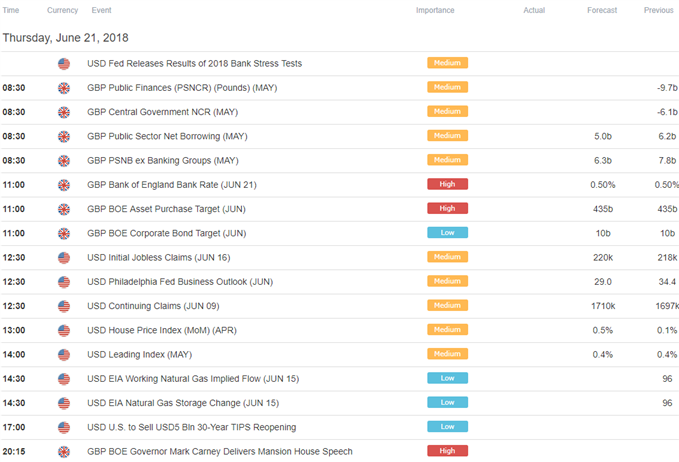Open GBP Bank of England Bank Rate event
Viewport: 679px width, 462px height.
(172, 185)
